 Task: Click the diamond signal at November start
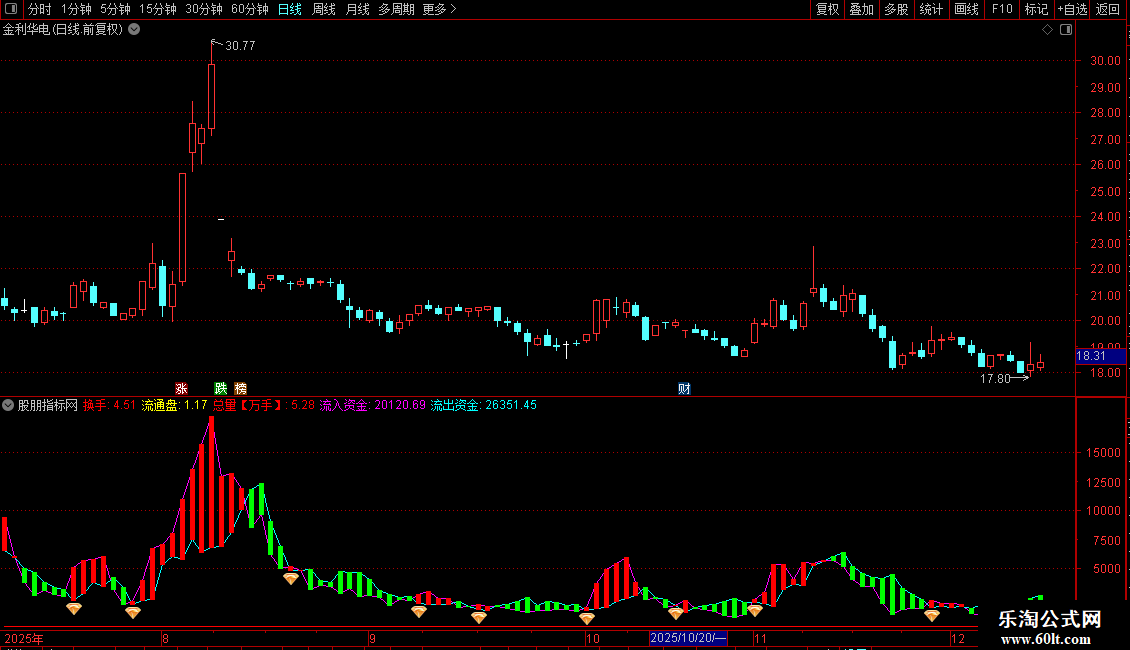point(755,610)
